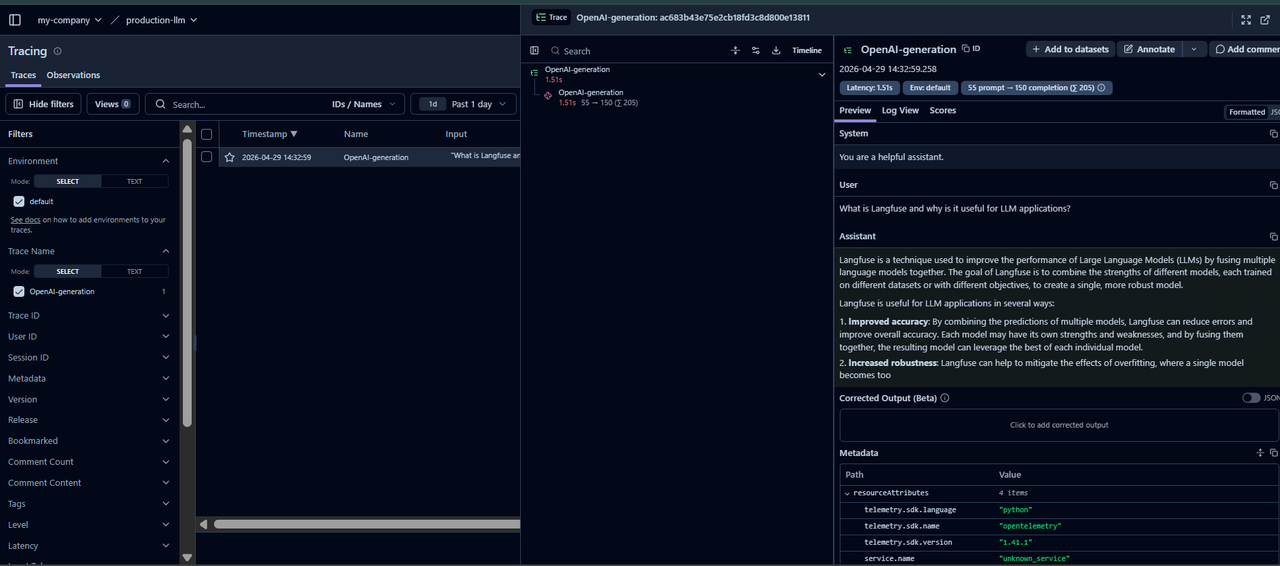This screenshot has height=566, width=1280.
Task: Set Environment filter mode to TEXT
Action: (134, 182)
